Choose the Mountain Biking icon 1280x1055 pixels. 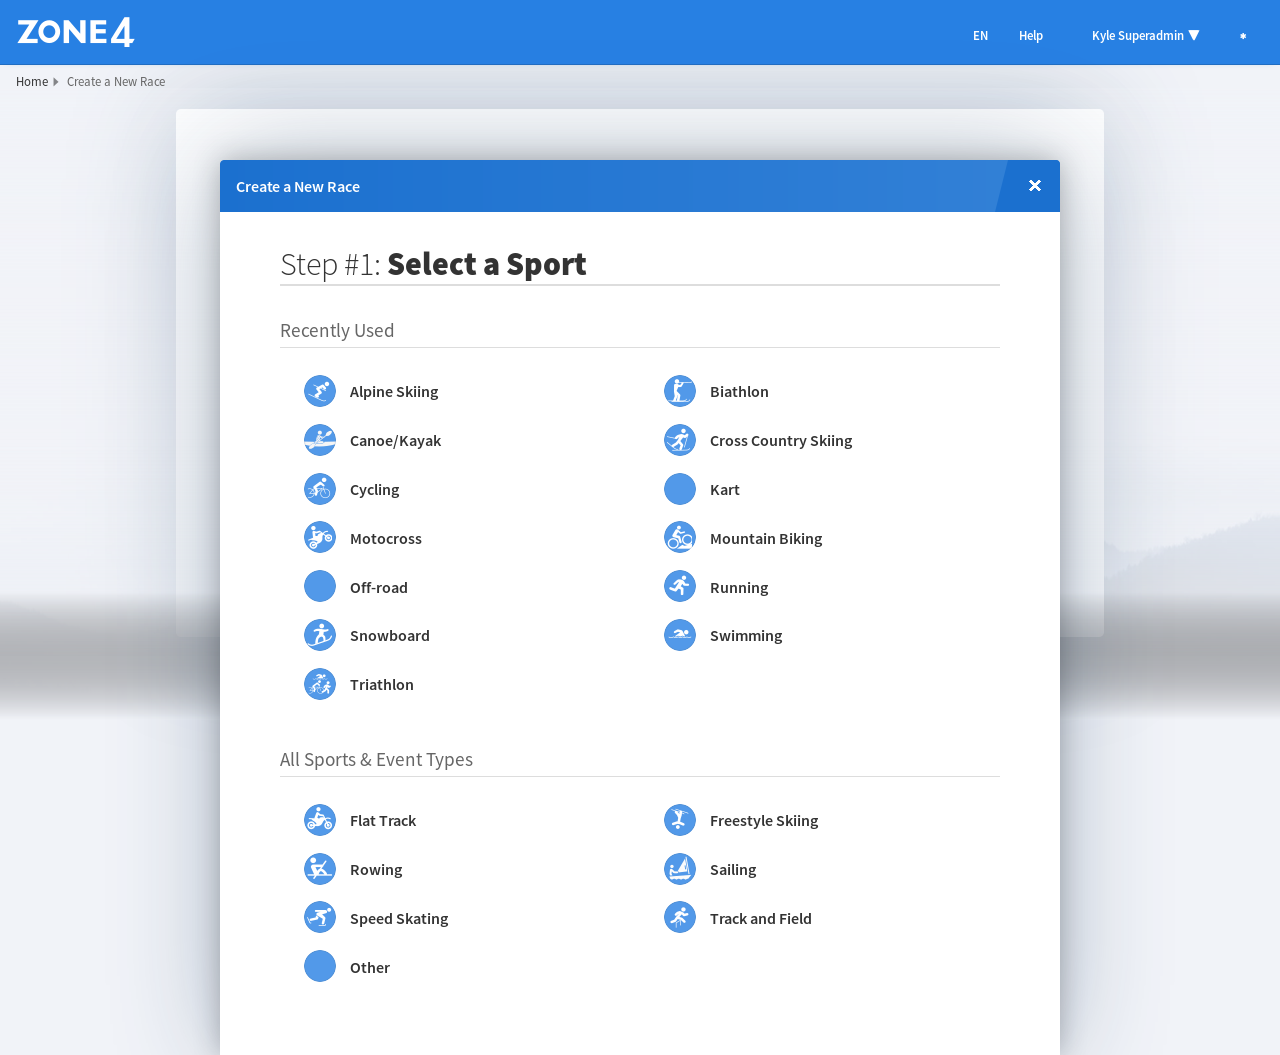[x=680, y=538]
